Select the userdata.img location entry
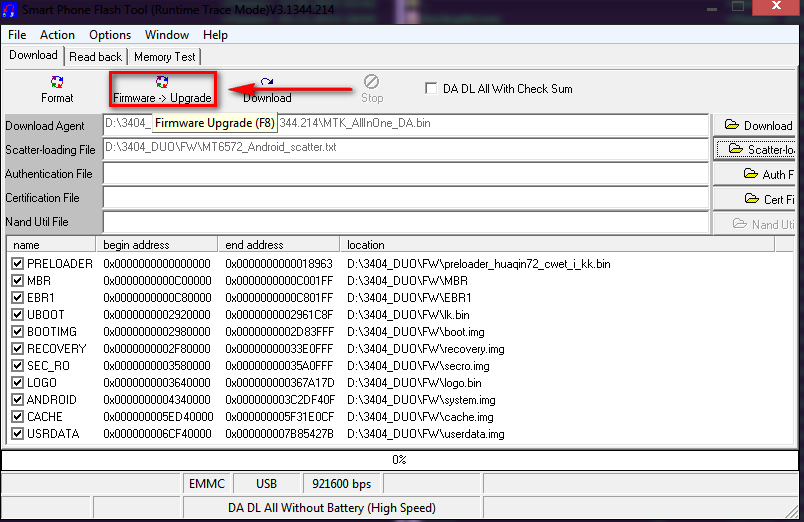This screenshot has height=522, width=804. click(x=426, y=434)
